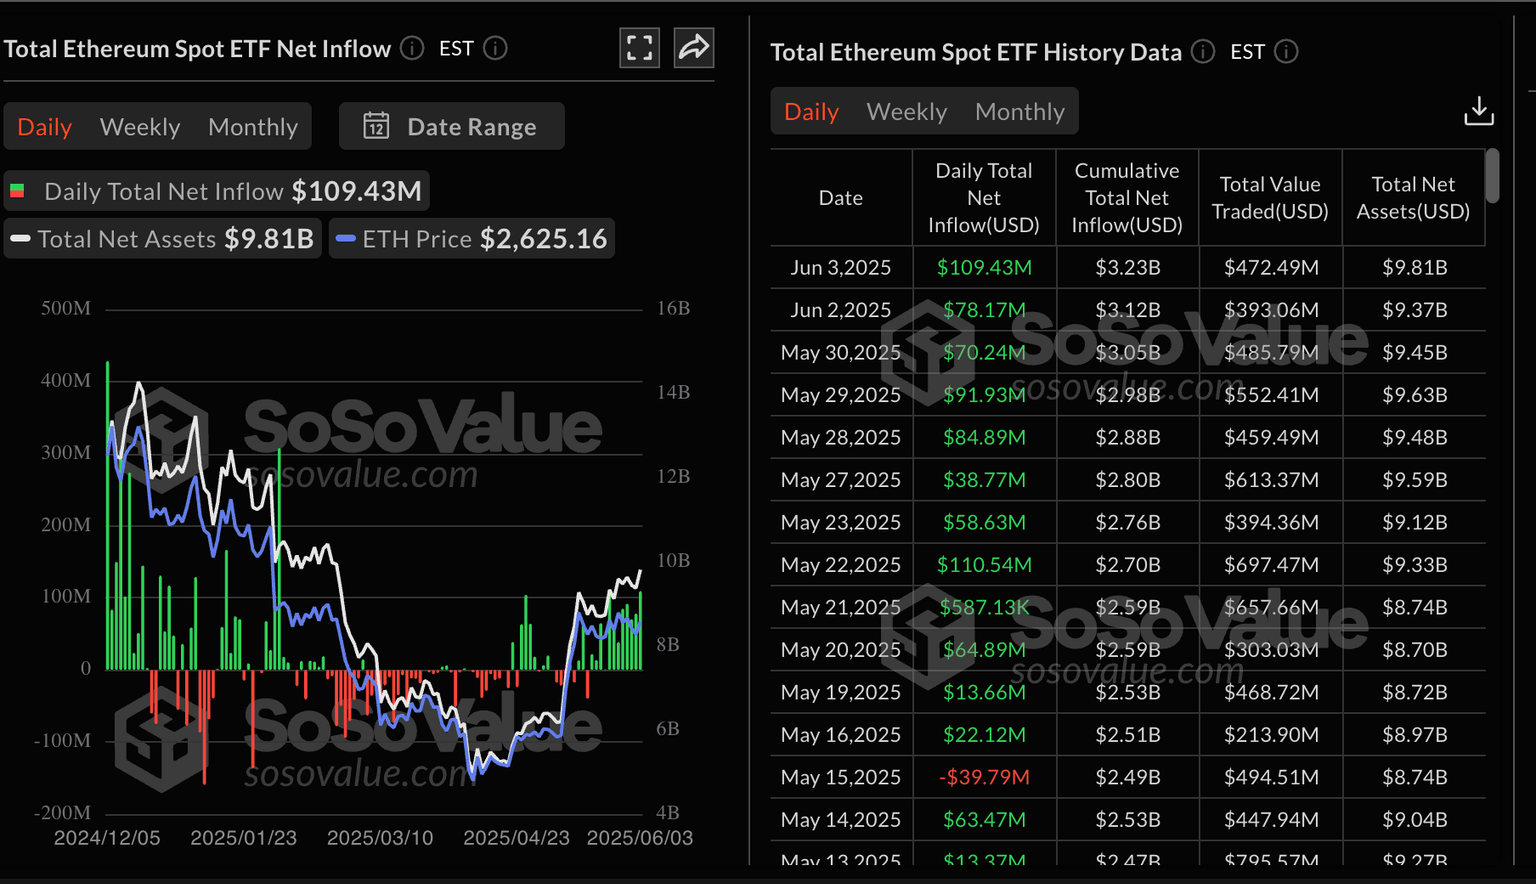Click info icon next to left EST

coord(495,48)
